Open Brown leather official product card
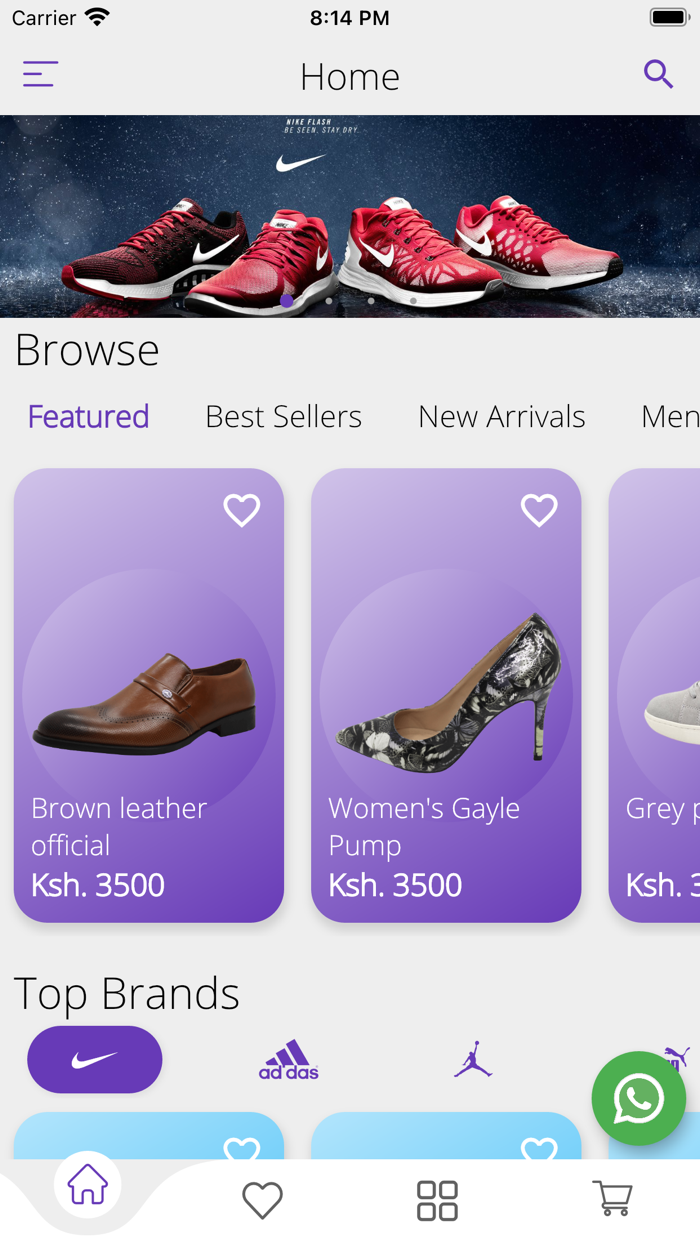 (x=149, y=700)
